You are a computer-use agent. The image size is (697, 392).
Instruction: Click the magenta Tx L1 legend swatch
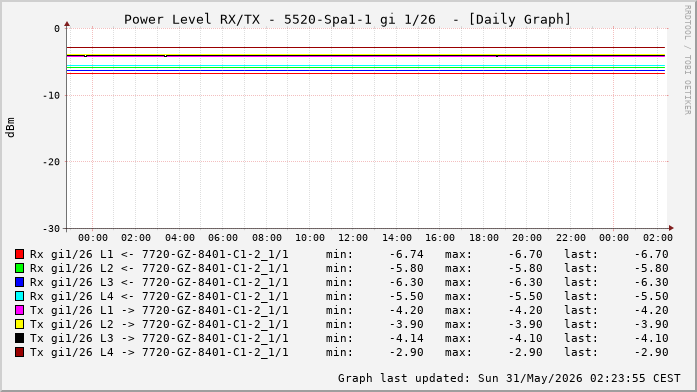19,310
